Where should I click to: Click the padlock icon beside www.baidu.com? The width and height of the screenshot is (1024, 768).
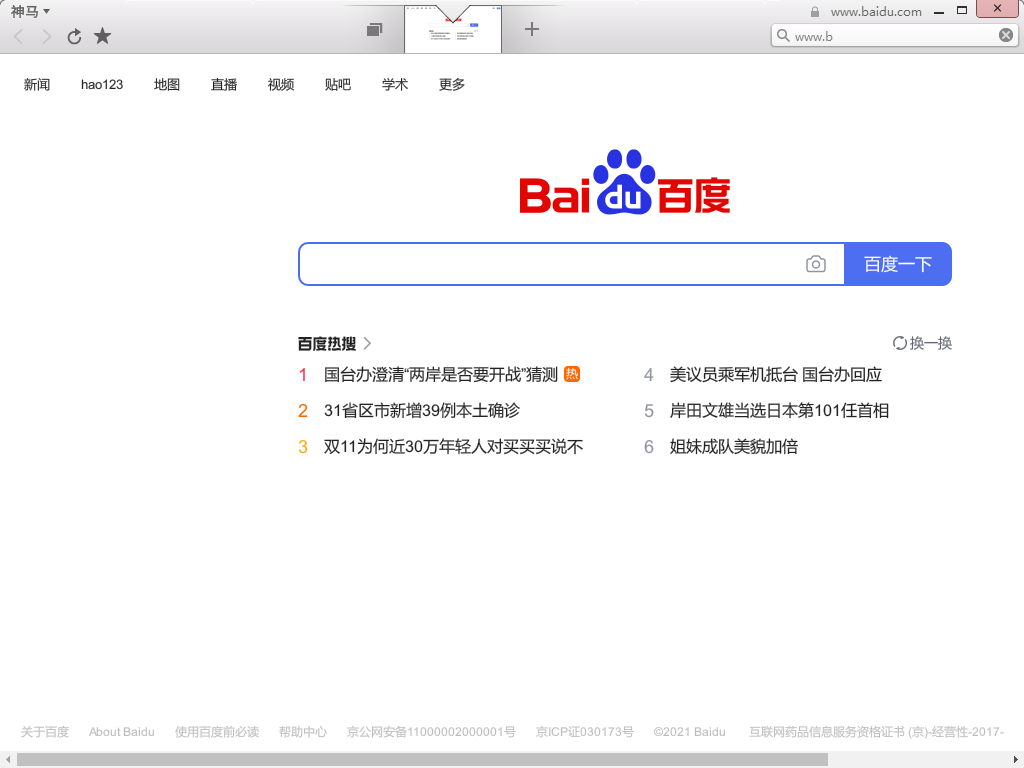click(815, 12)
